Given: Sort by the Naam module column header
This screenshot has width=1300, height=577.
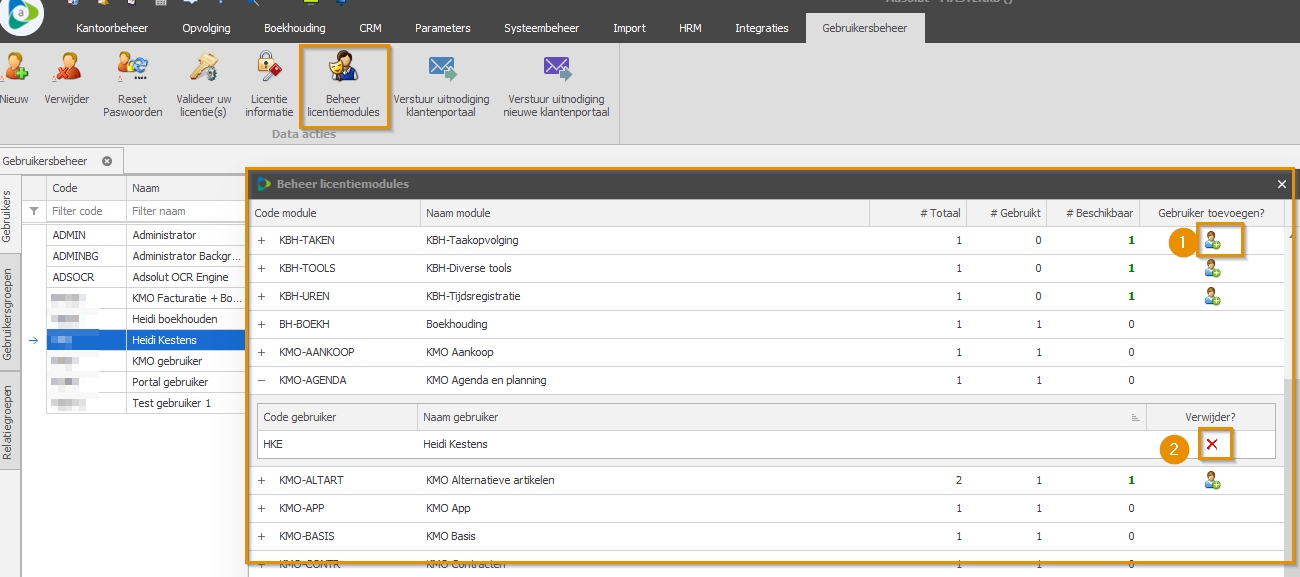Looking at the screenshot, I should point(644,213).
